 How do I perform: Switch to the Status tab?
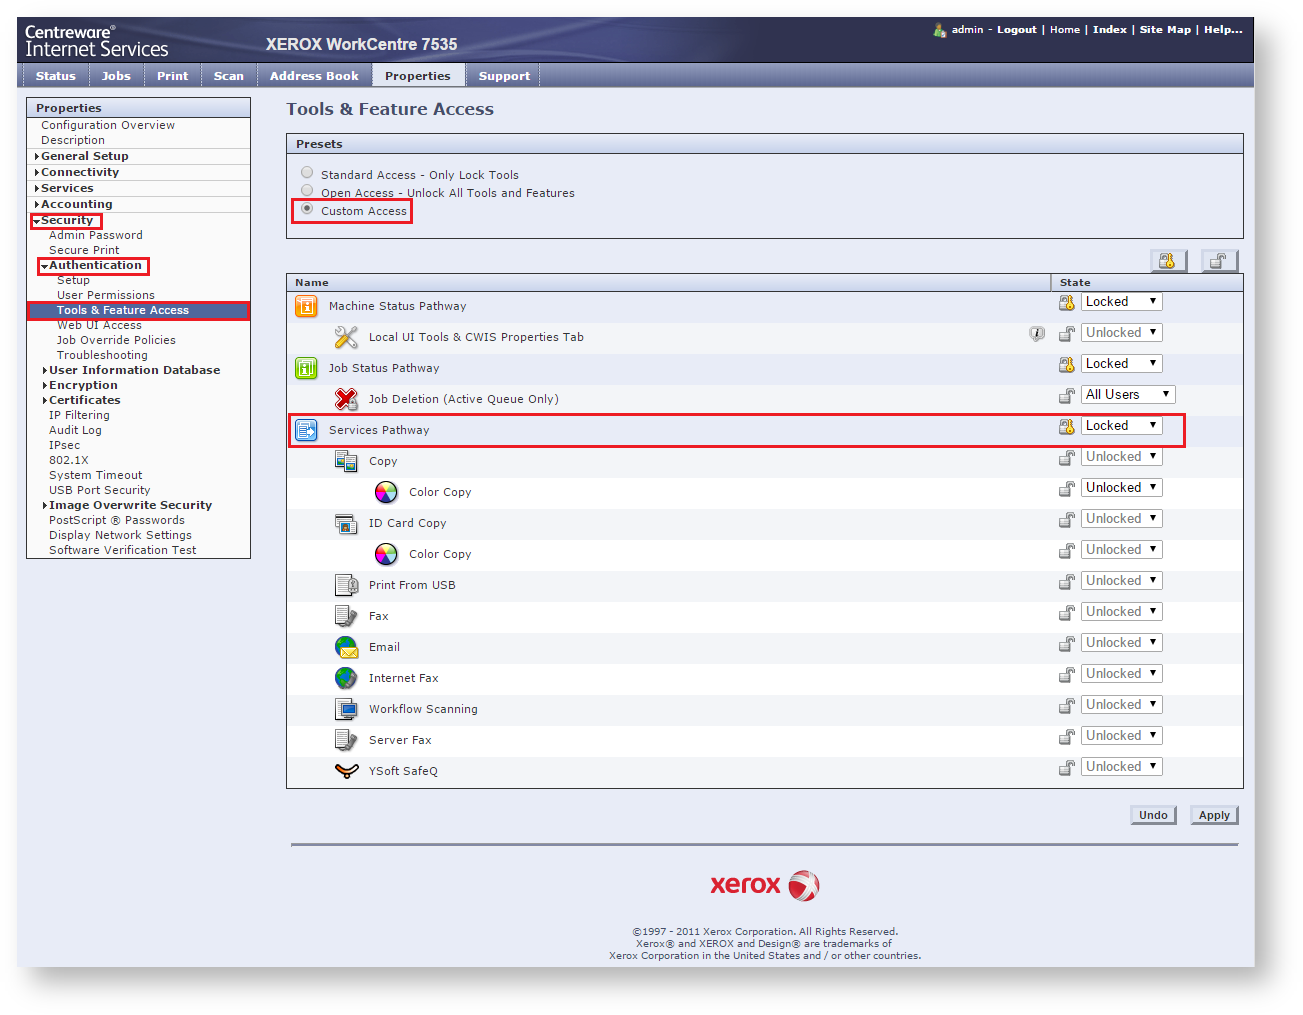[x=55, y=76]
